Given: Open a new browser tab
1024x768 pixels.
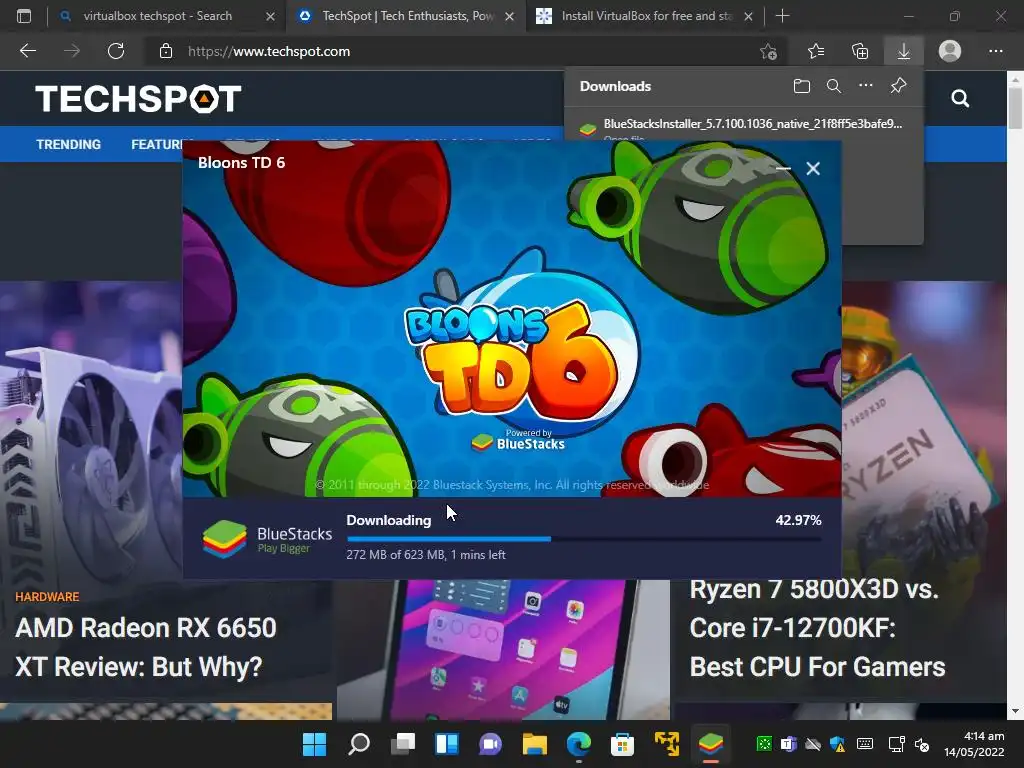Looking at the screenshot, I should (782, 16).
